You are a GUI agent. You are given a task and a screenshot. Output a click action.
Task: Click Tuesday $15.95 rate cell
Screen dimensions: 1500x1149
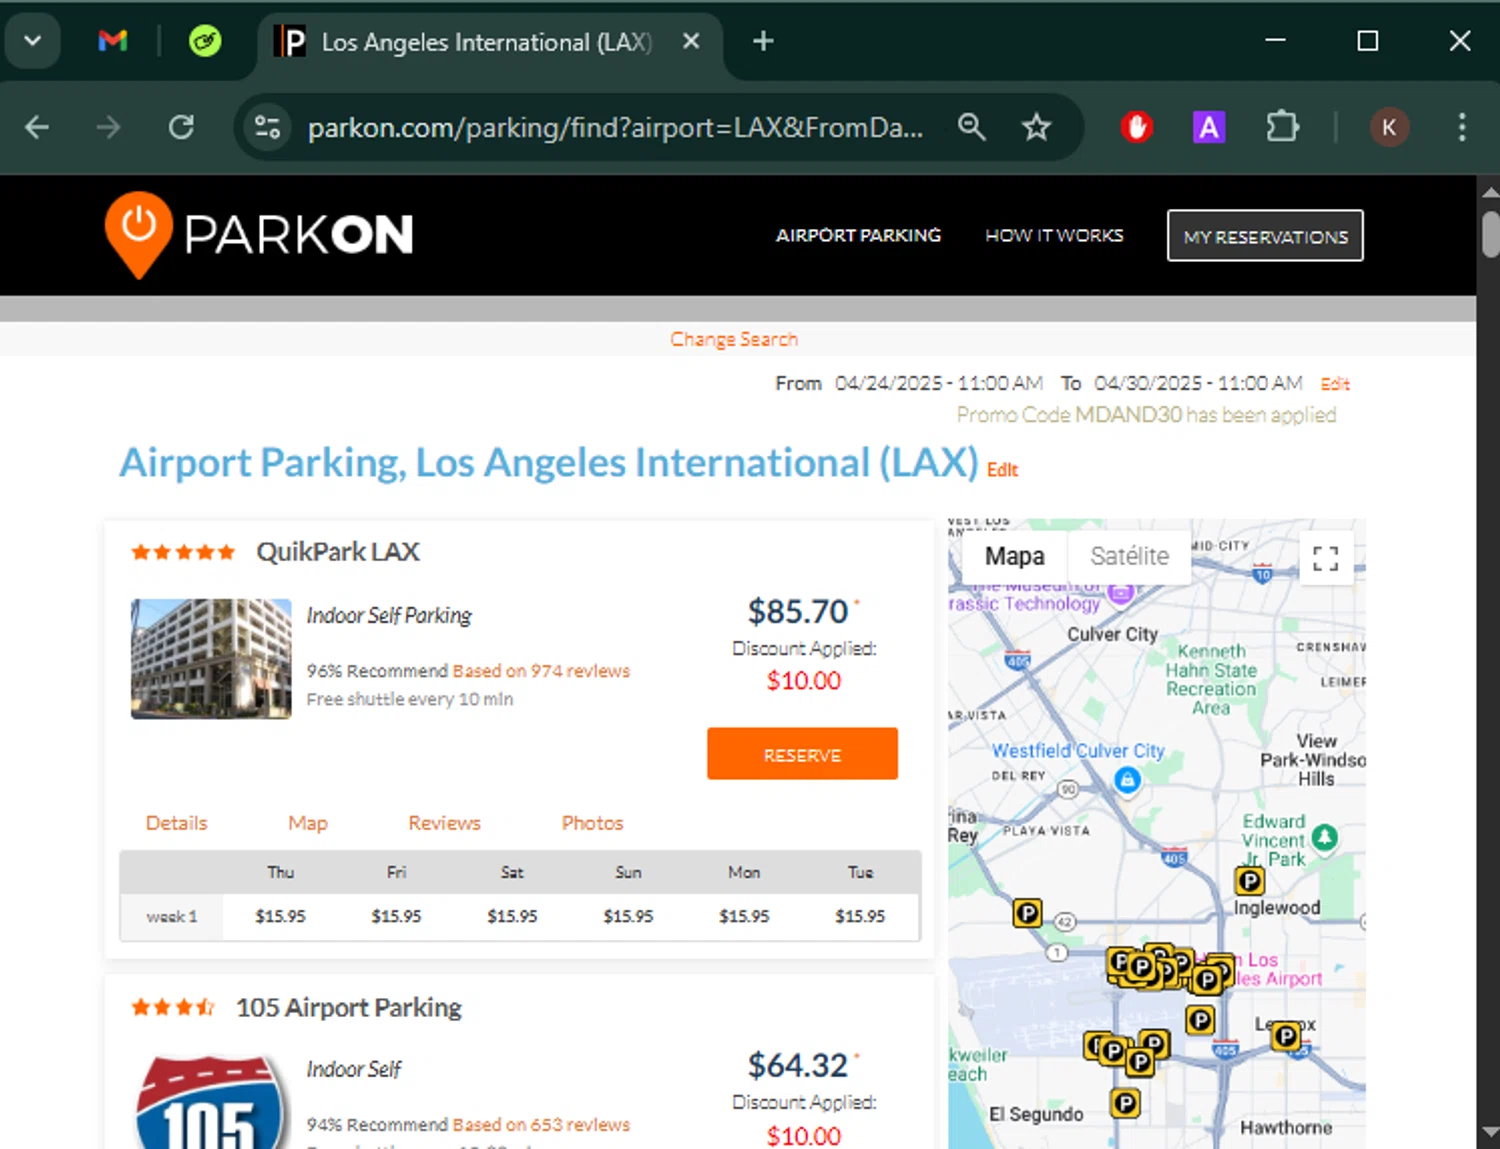click(860, 916)
